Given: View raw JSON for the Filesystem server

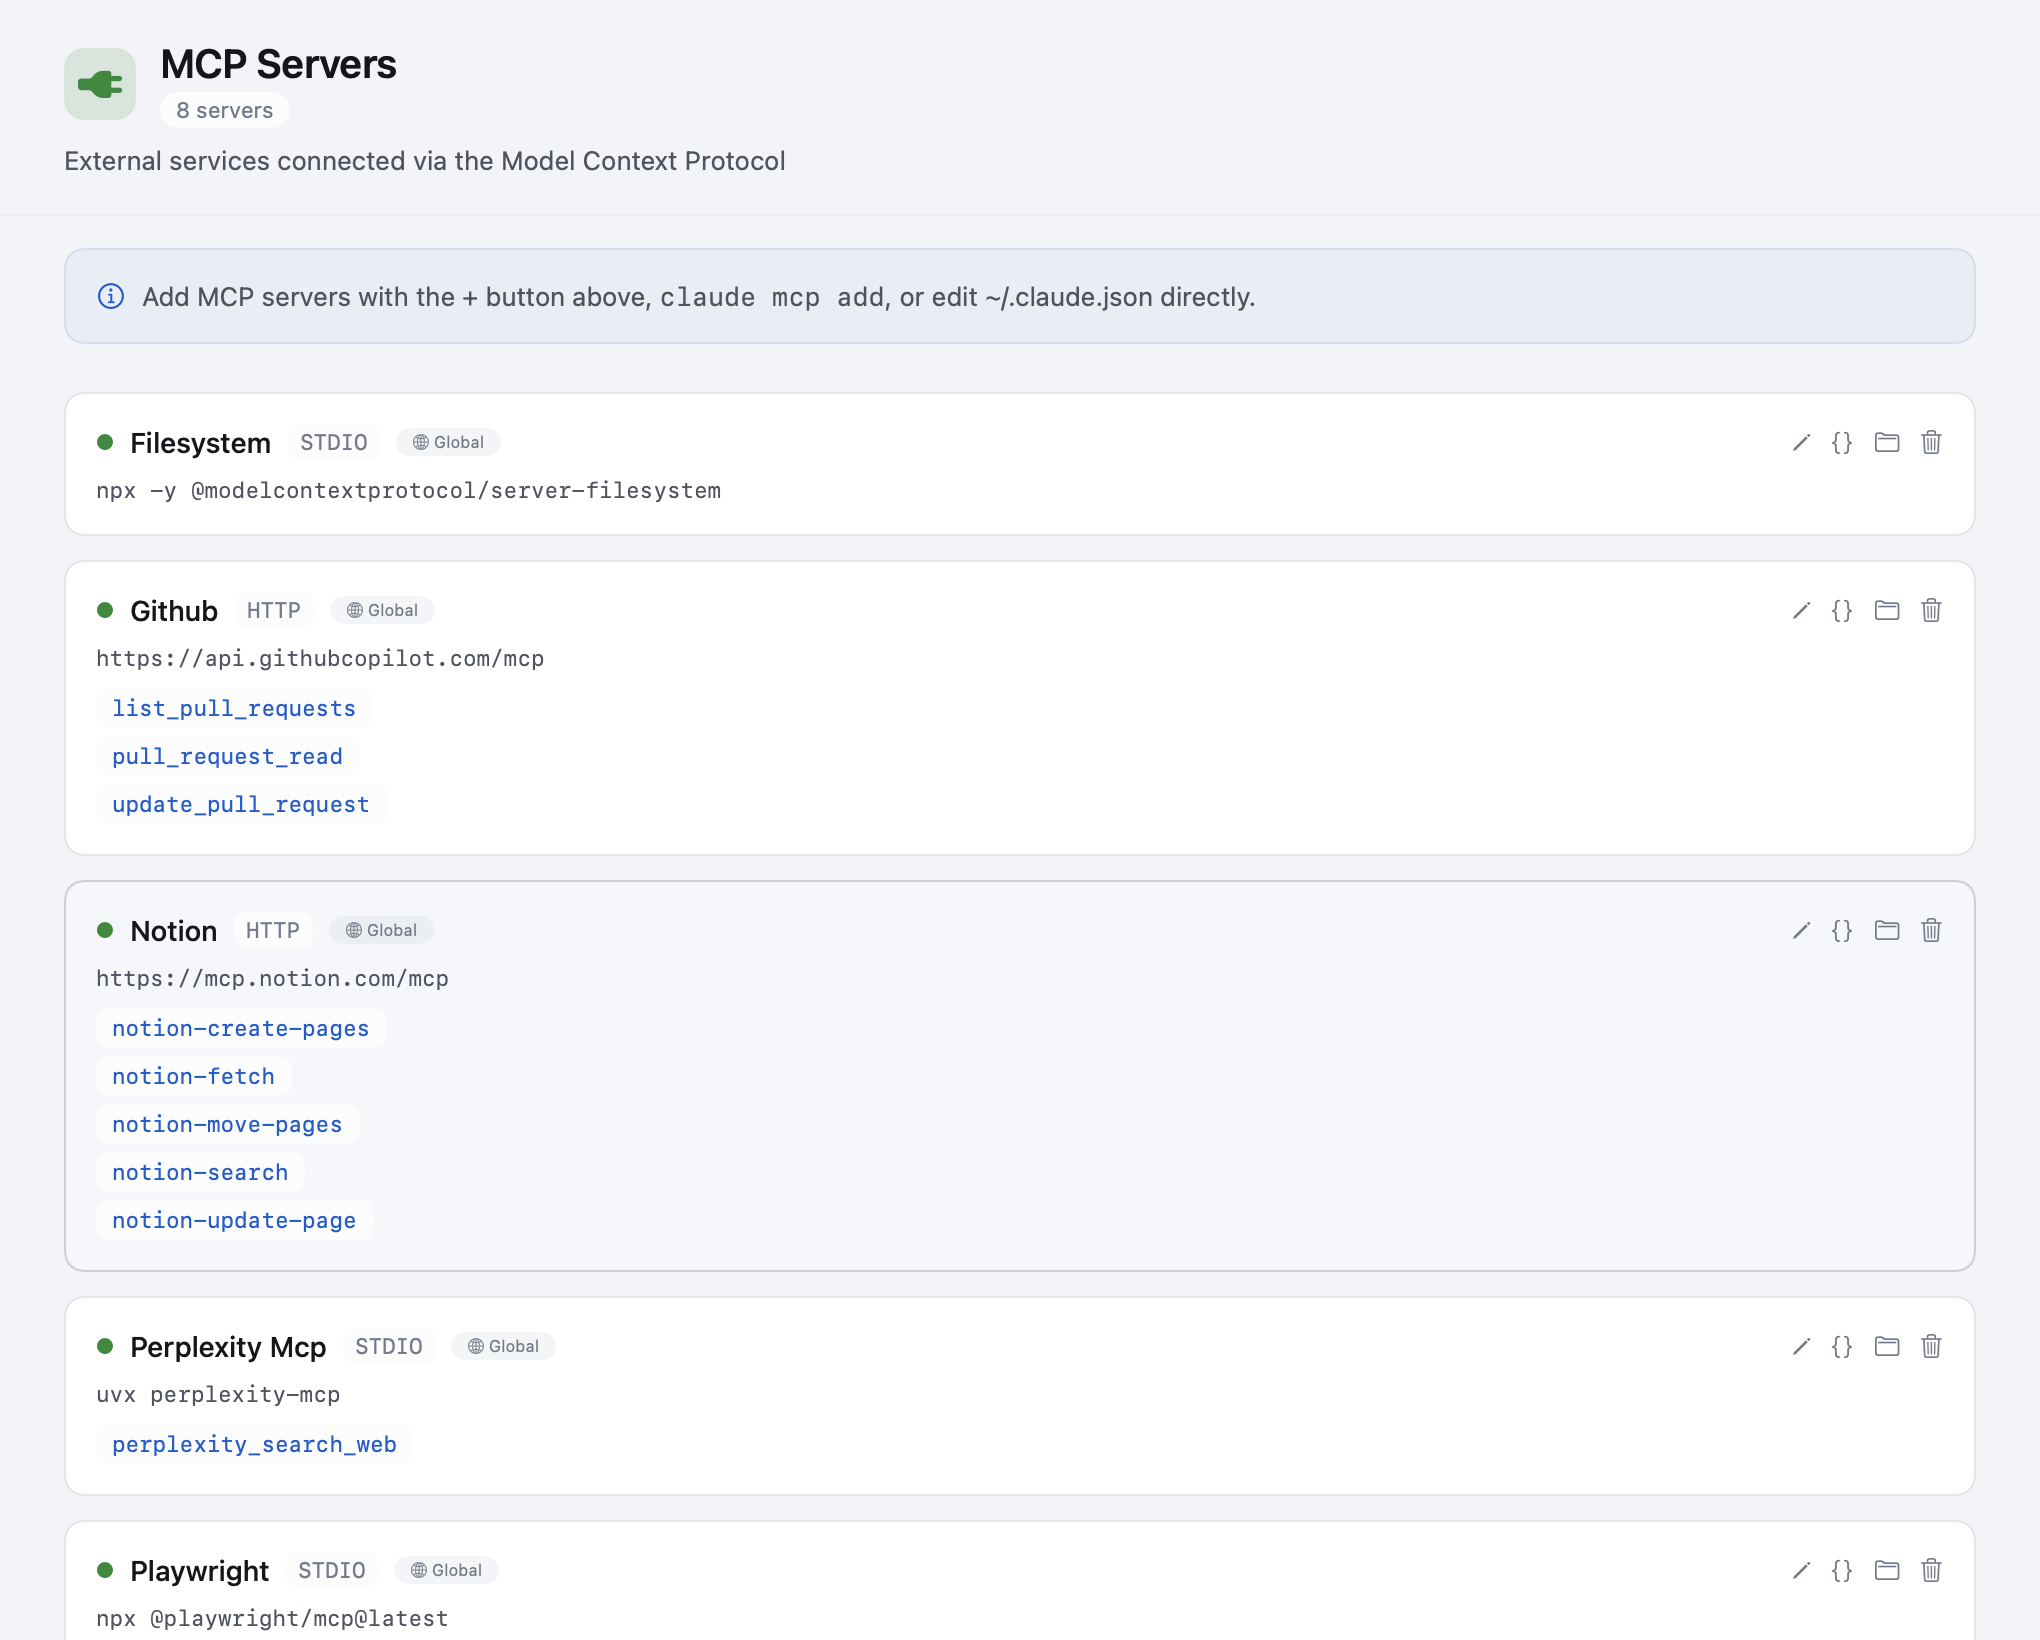Looking at the screenshot, I should click(x=1843, y=442).
